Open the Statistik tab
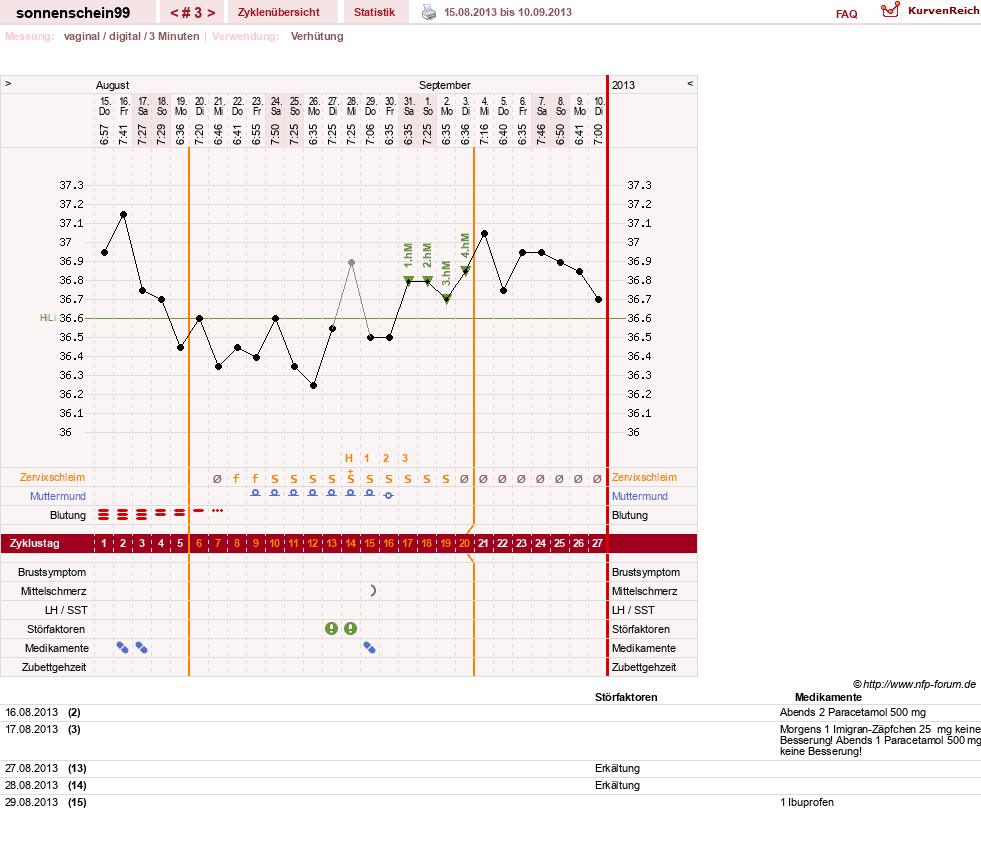Screen dimensions: 981x845 coord(374,12)
